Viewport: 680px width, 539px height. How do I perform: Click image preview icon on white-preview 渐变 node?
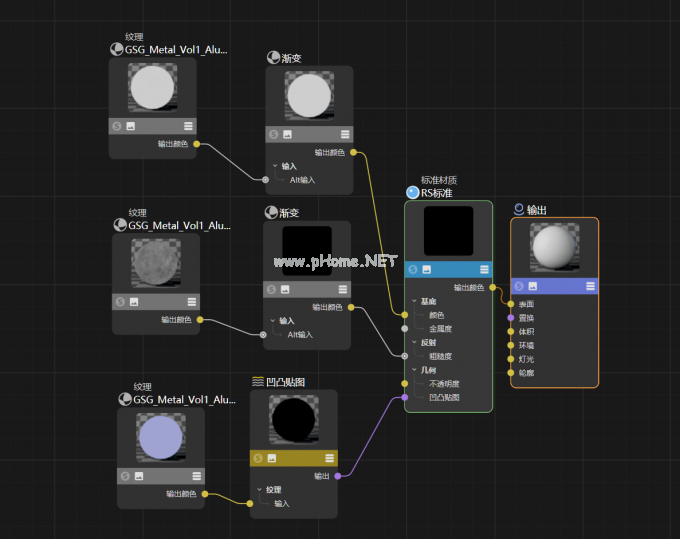[x=287, y=134]
